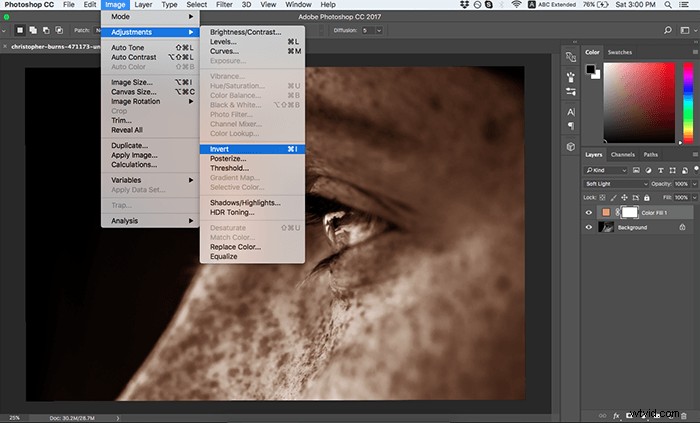The height and width of the screenshot is (423, 700).
Task: Open the Opacity slider dropdown arrow
Action: click(x=695, y=184)
